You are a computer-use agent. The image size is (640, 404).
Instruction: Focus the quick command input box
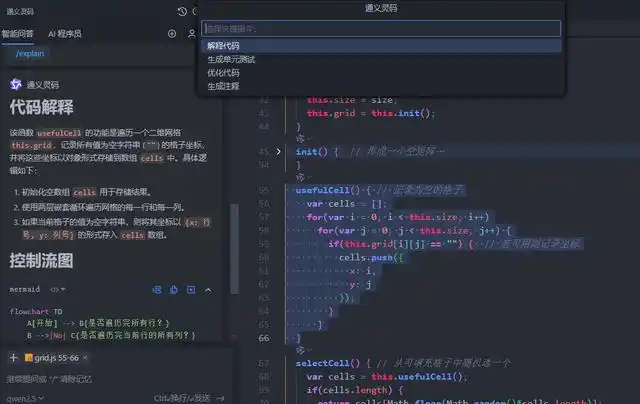(381, 29)
